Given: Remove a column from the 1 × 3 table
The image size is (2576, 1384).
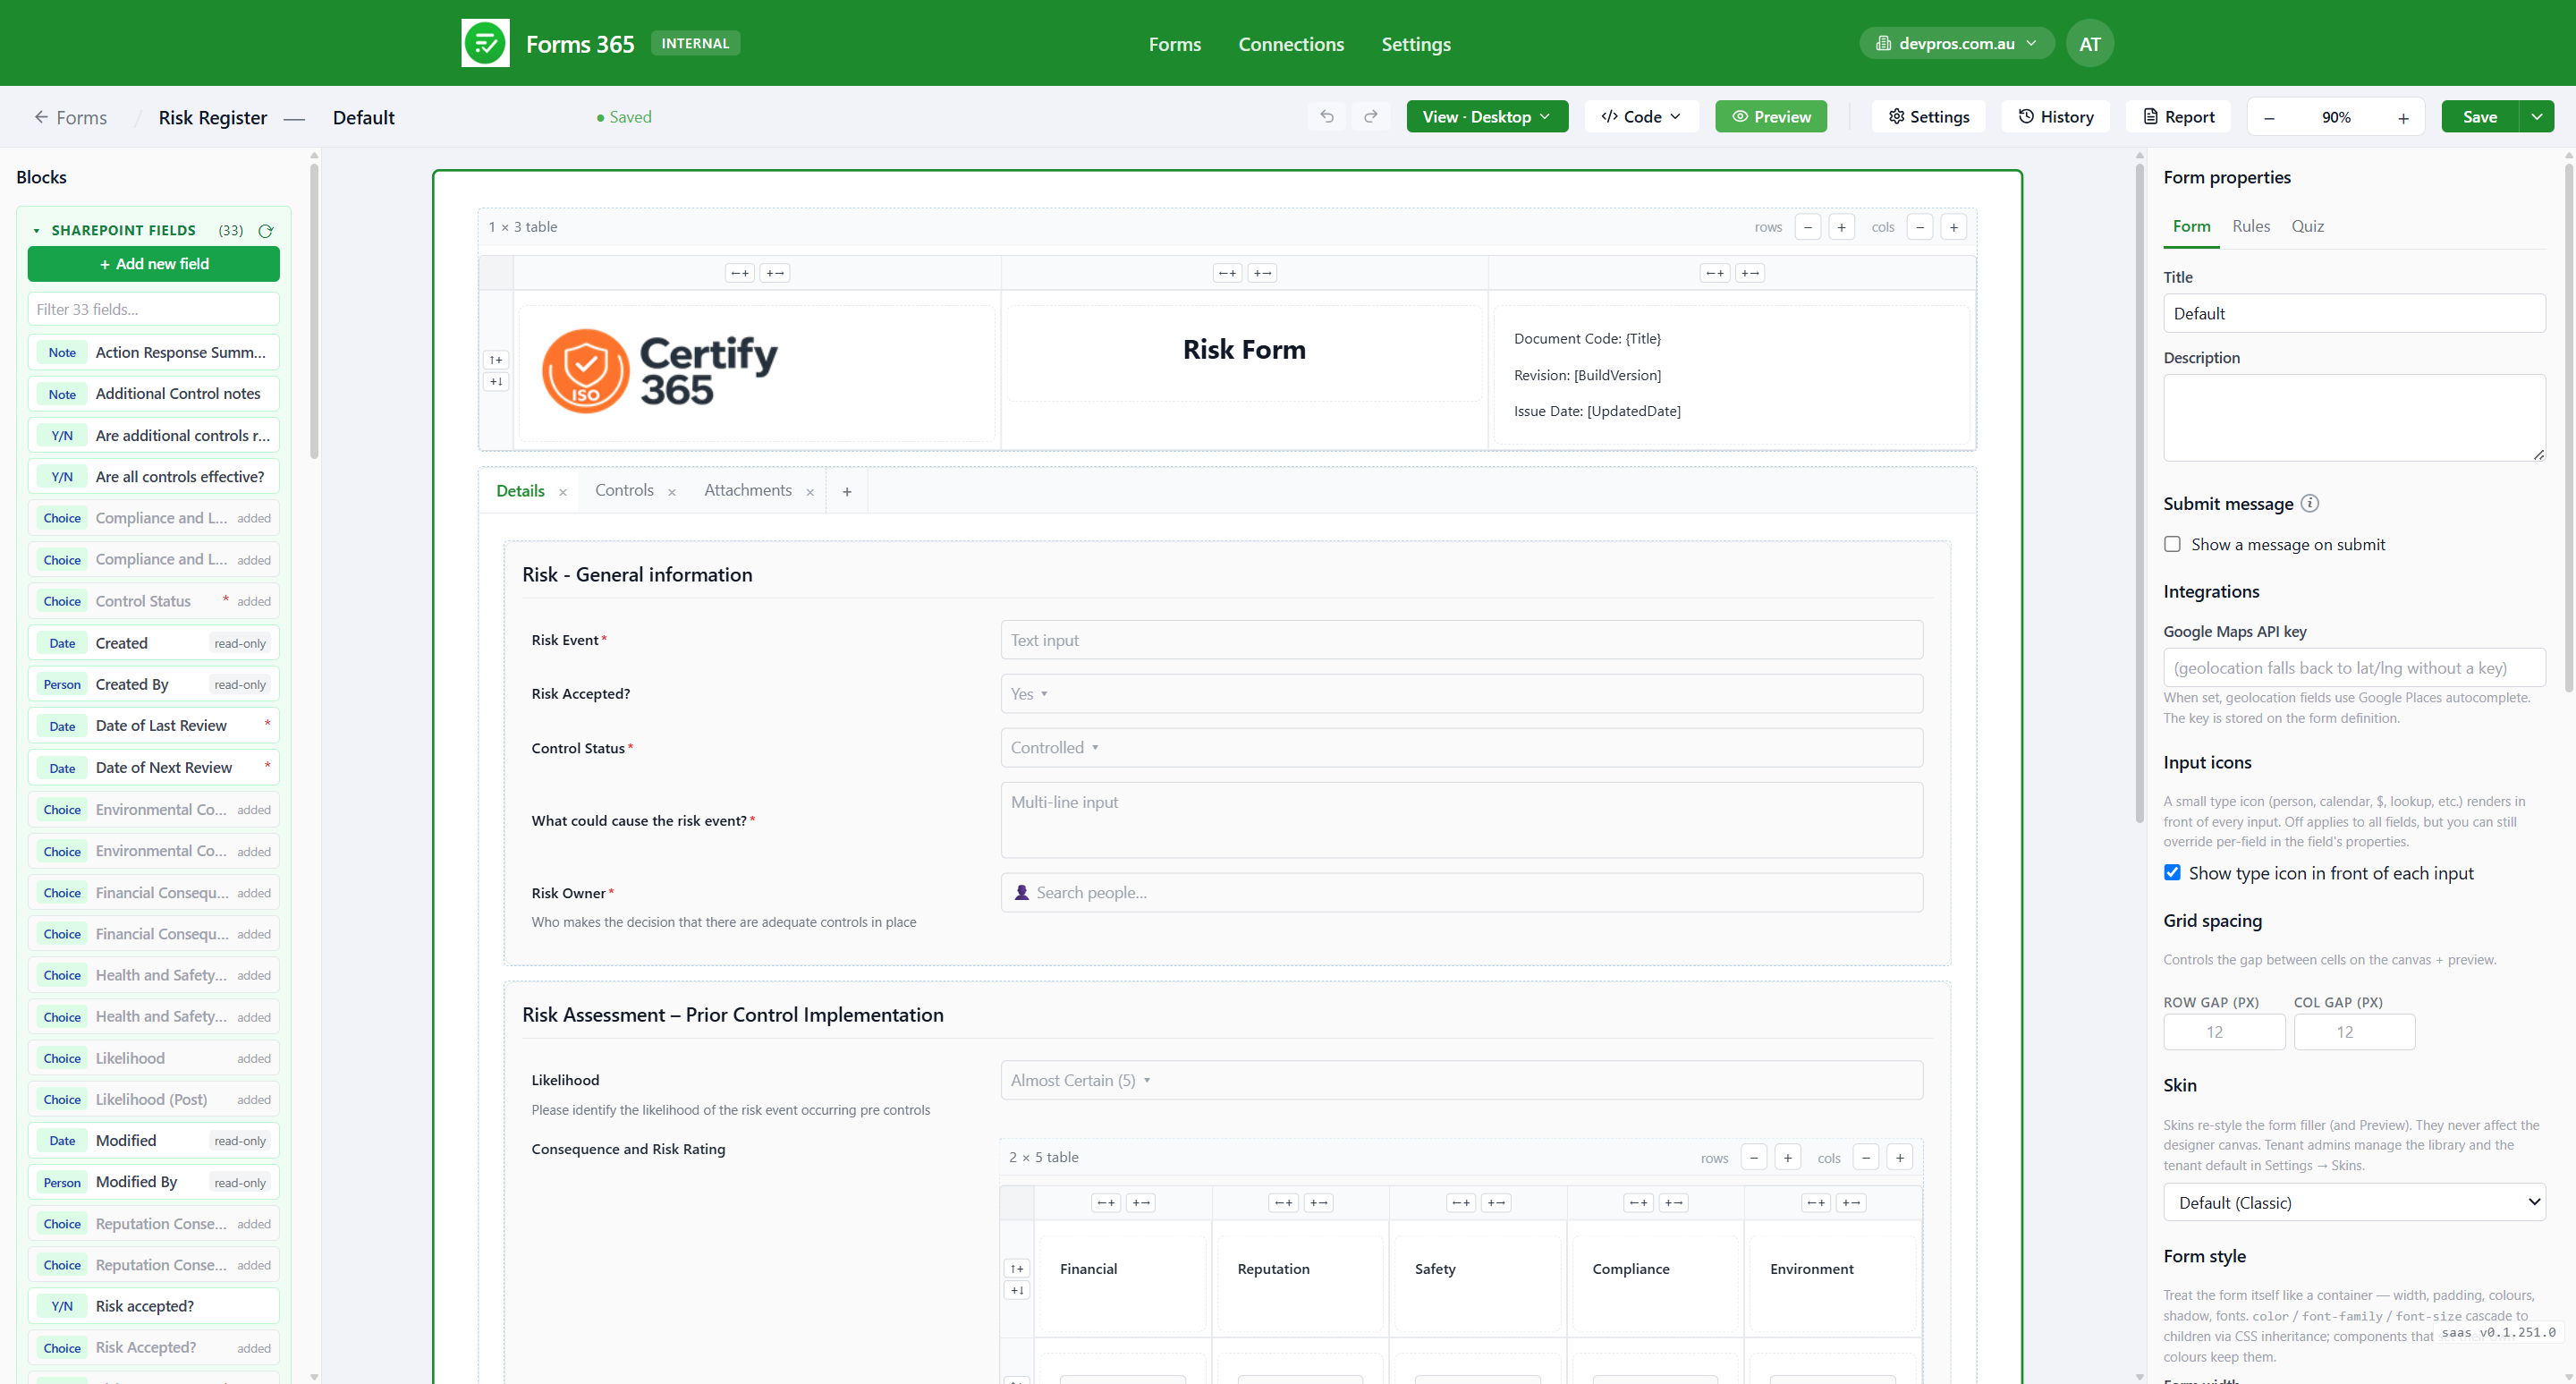Looking at the screenshot, I should (1920, 227).
